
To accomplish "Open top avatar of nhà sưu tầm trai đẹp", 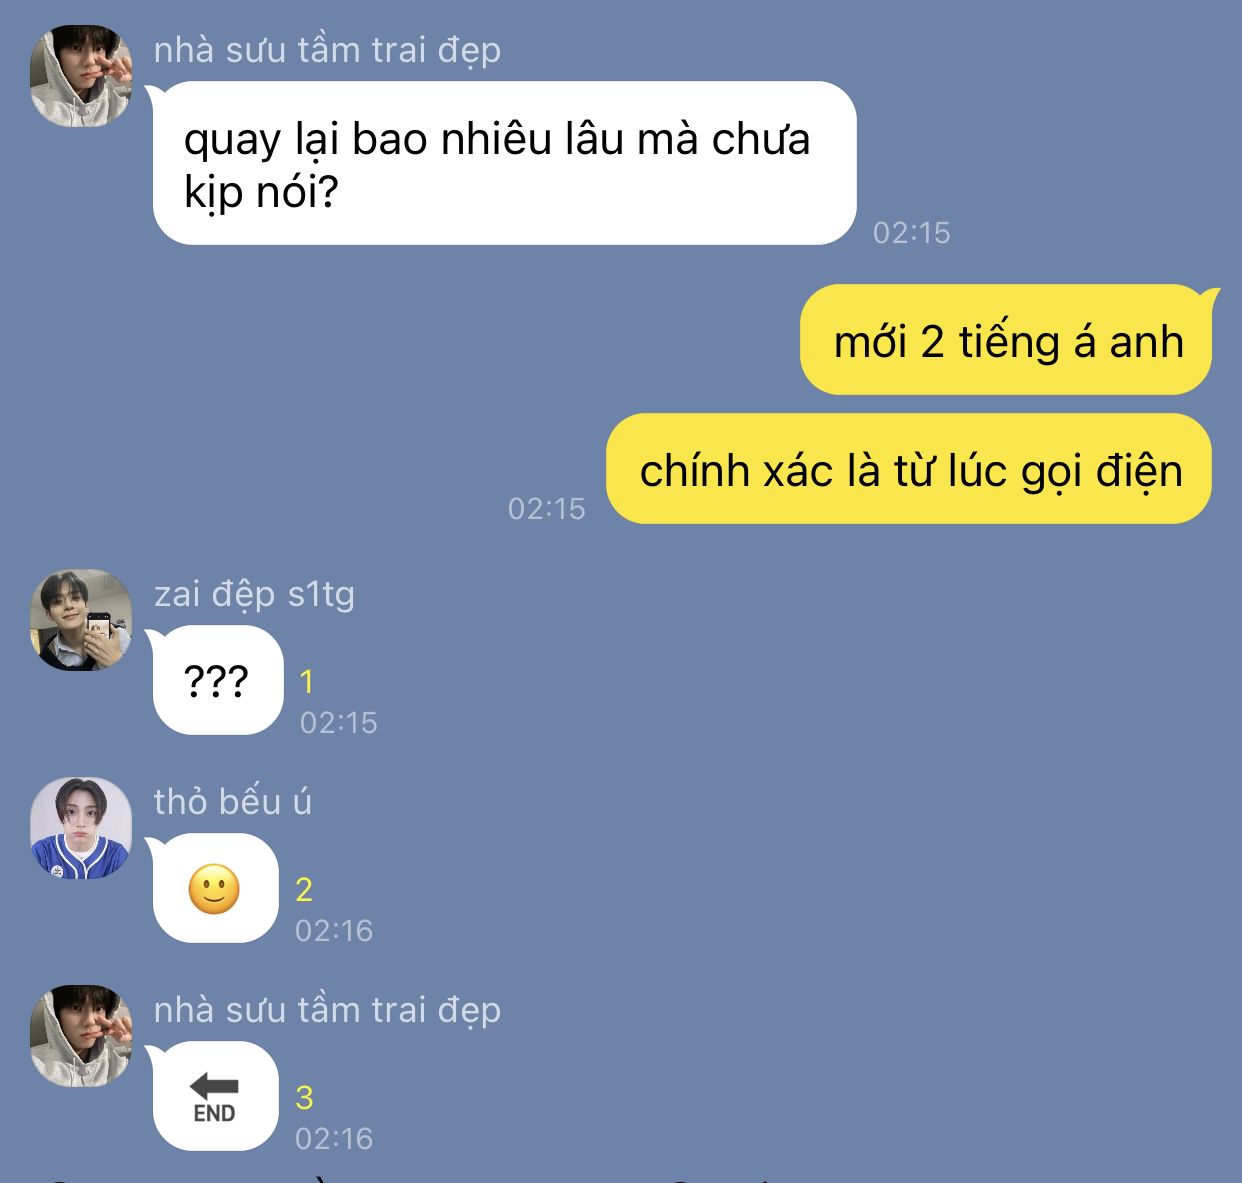I will tap(81, 76).
